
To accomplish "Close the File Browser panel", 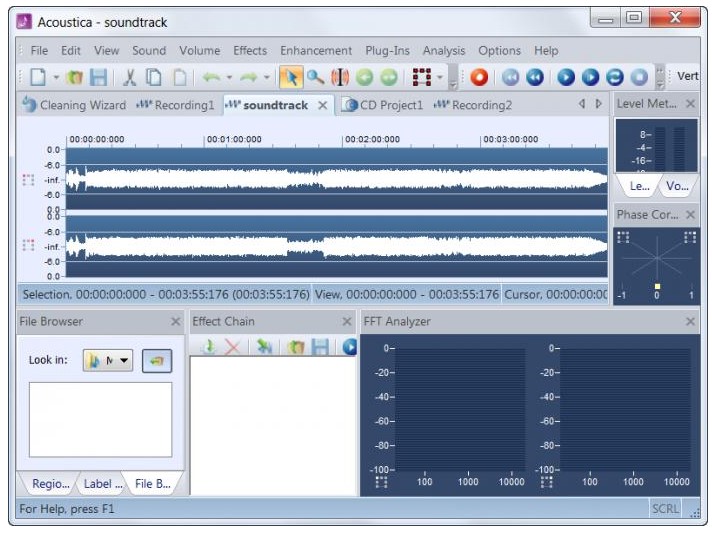I will pos(176,321).
